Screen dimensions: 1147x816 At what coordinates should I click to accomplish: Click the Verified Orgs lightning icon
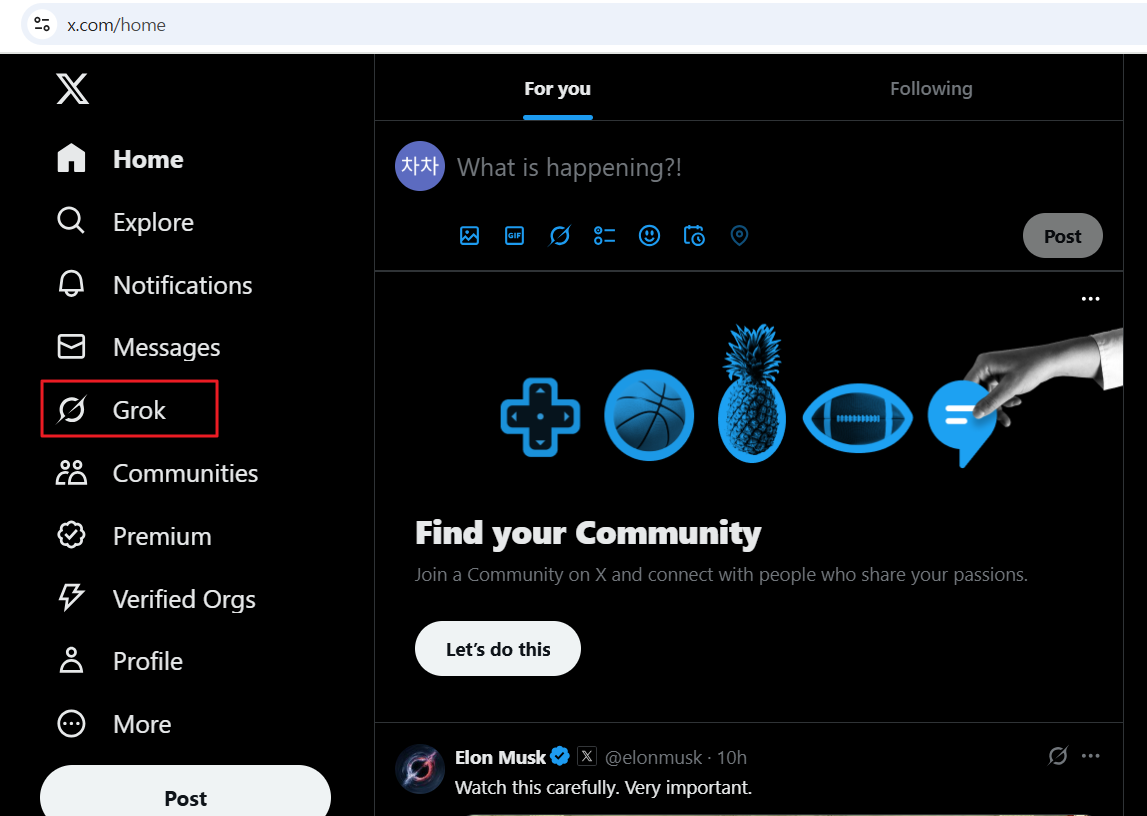[x=71, y=597]
